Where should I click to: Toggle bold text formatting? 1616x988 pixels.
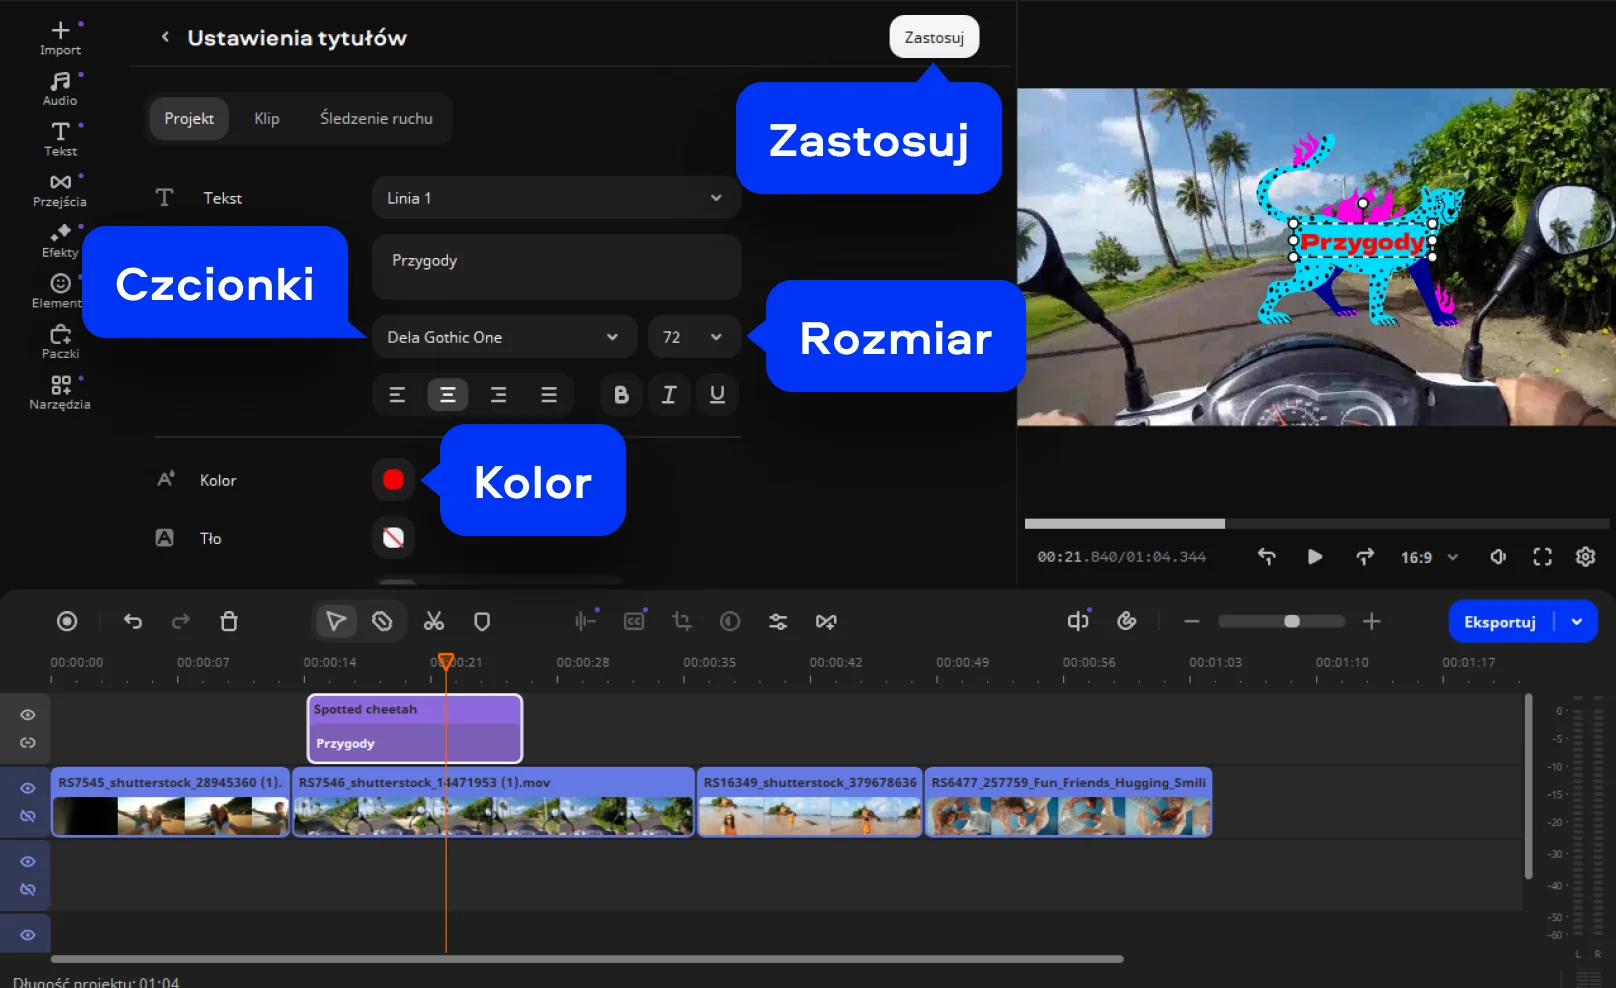[x=621, y=395]
